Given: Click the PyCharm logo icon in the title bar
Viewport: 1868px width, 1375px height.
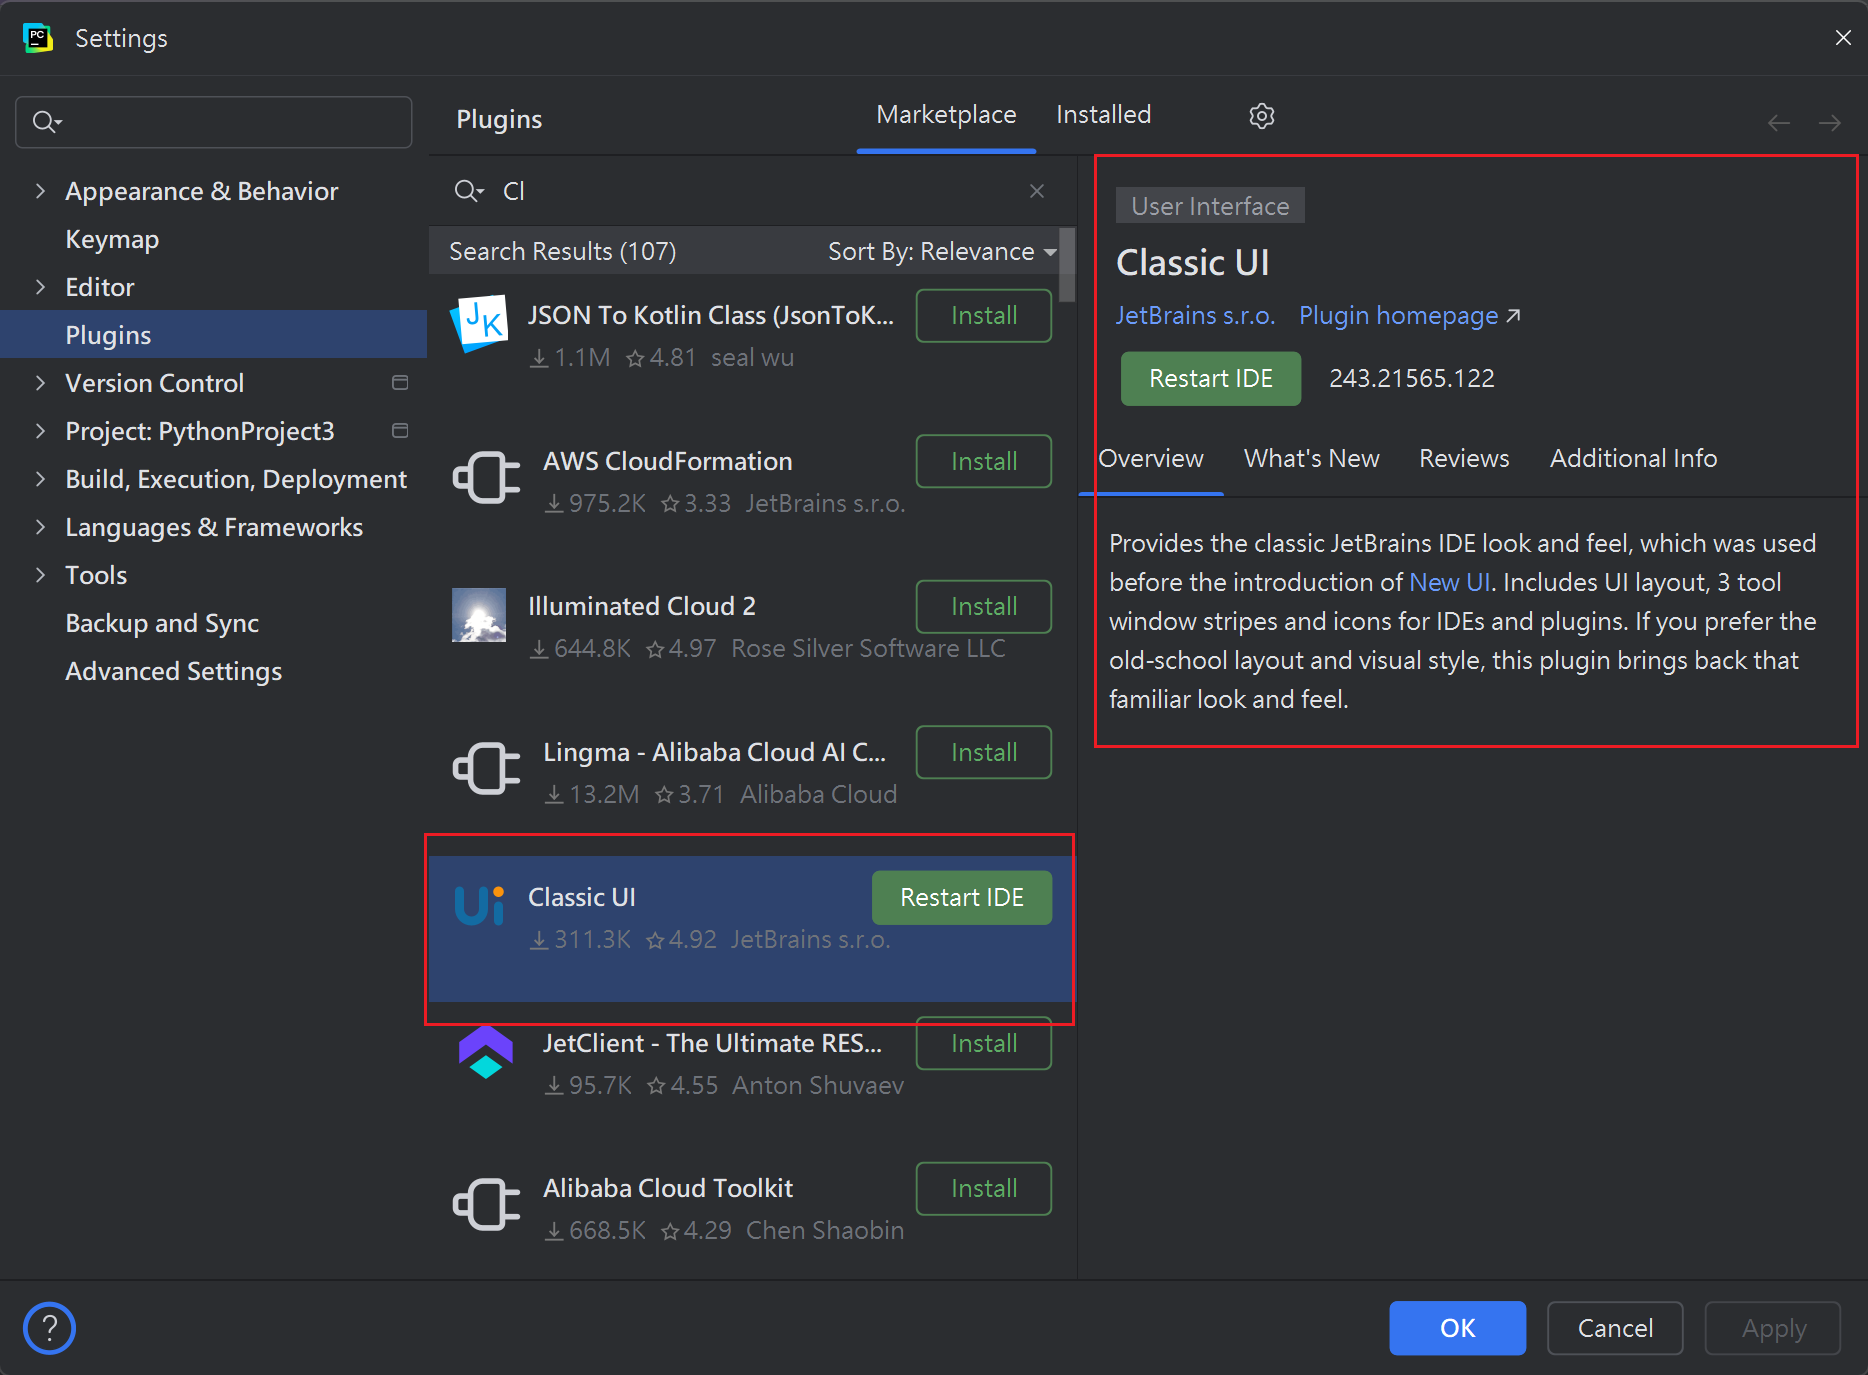Looking at the screenshot, I should click(38, 38).
